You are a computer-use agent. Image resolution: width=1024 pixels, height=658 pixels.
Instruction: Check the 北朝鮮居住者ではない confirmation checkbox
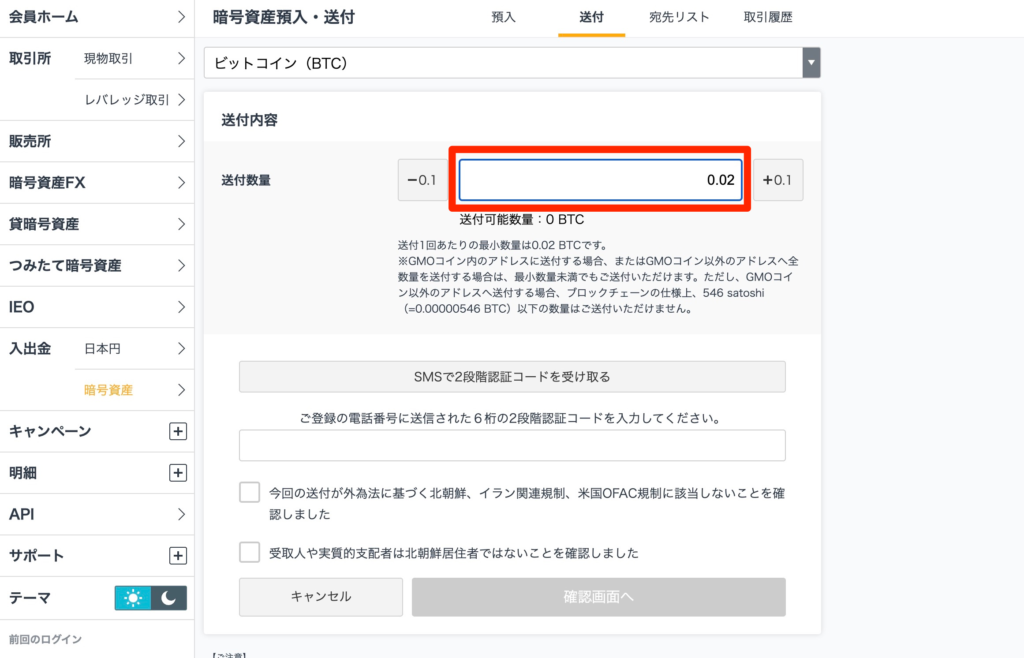point(248,551)
